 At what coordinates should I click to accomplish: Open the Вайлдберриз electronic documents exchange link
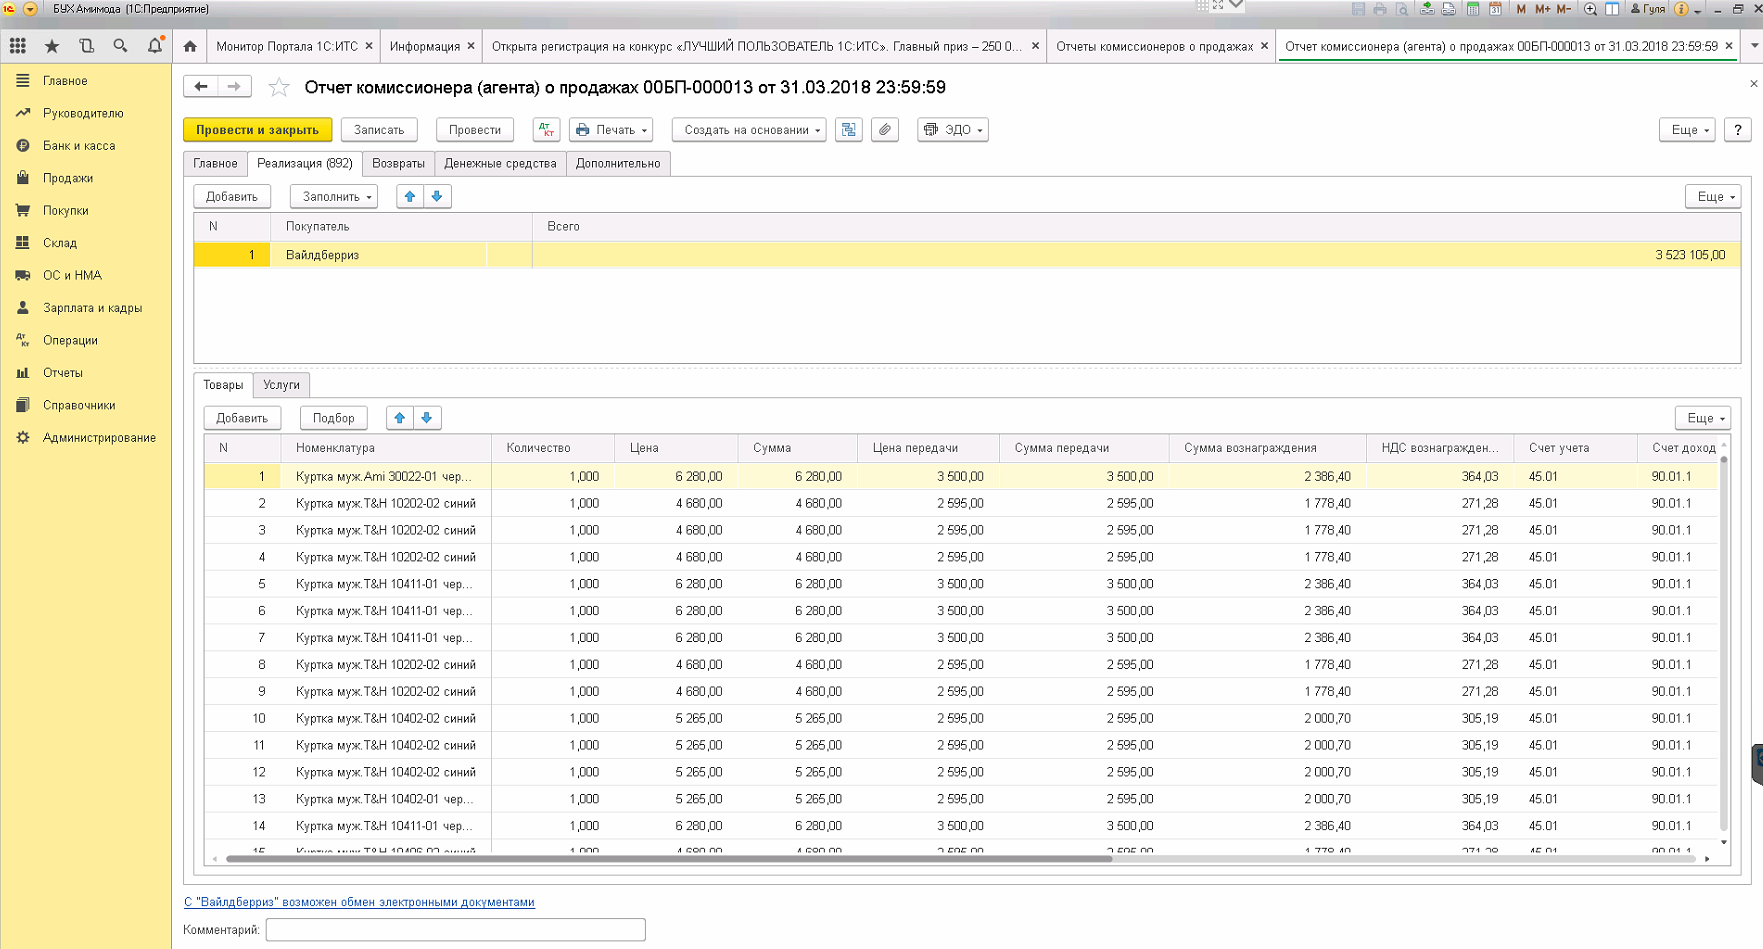point(359,902)
